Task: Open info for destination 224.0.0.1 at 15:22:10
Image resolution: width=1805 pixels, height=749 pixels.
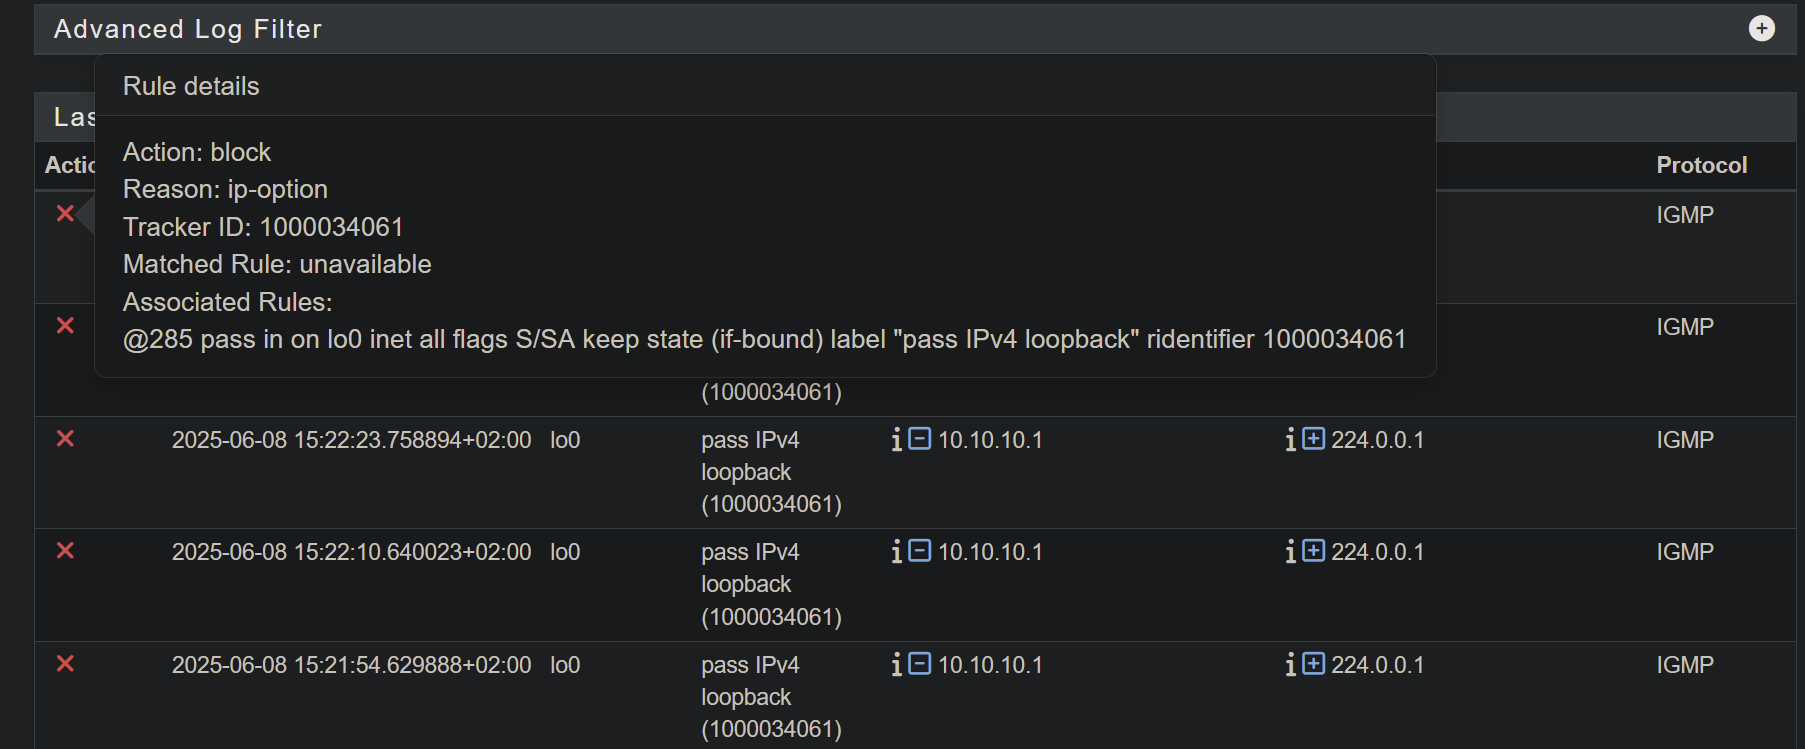Action: point(1291,551)
